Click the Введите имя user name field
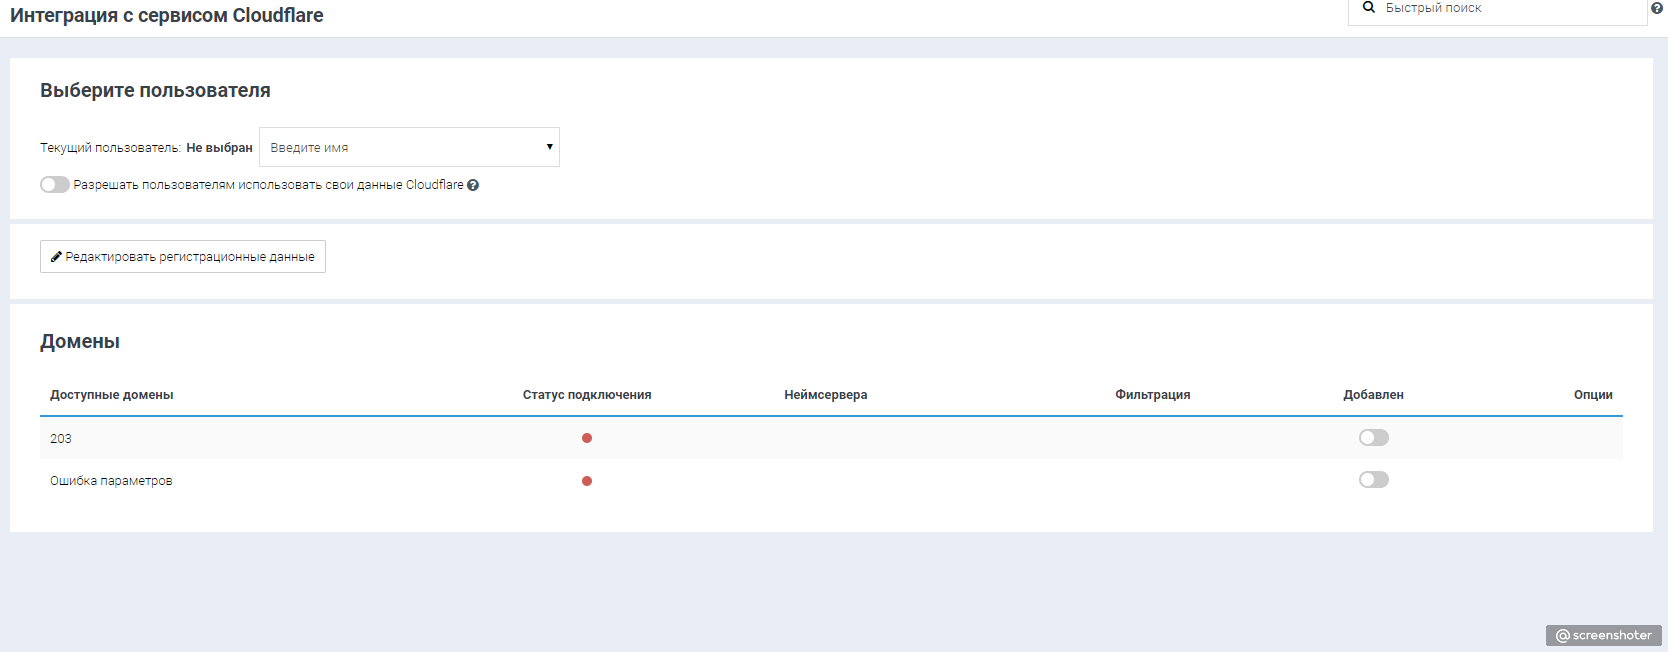This screenshot has width=1668, height=652. [400, 147]
